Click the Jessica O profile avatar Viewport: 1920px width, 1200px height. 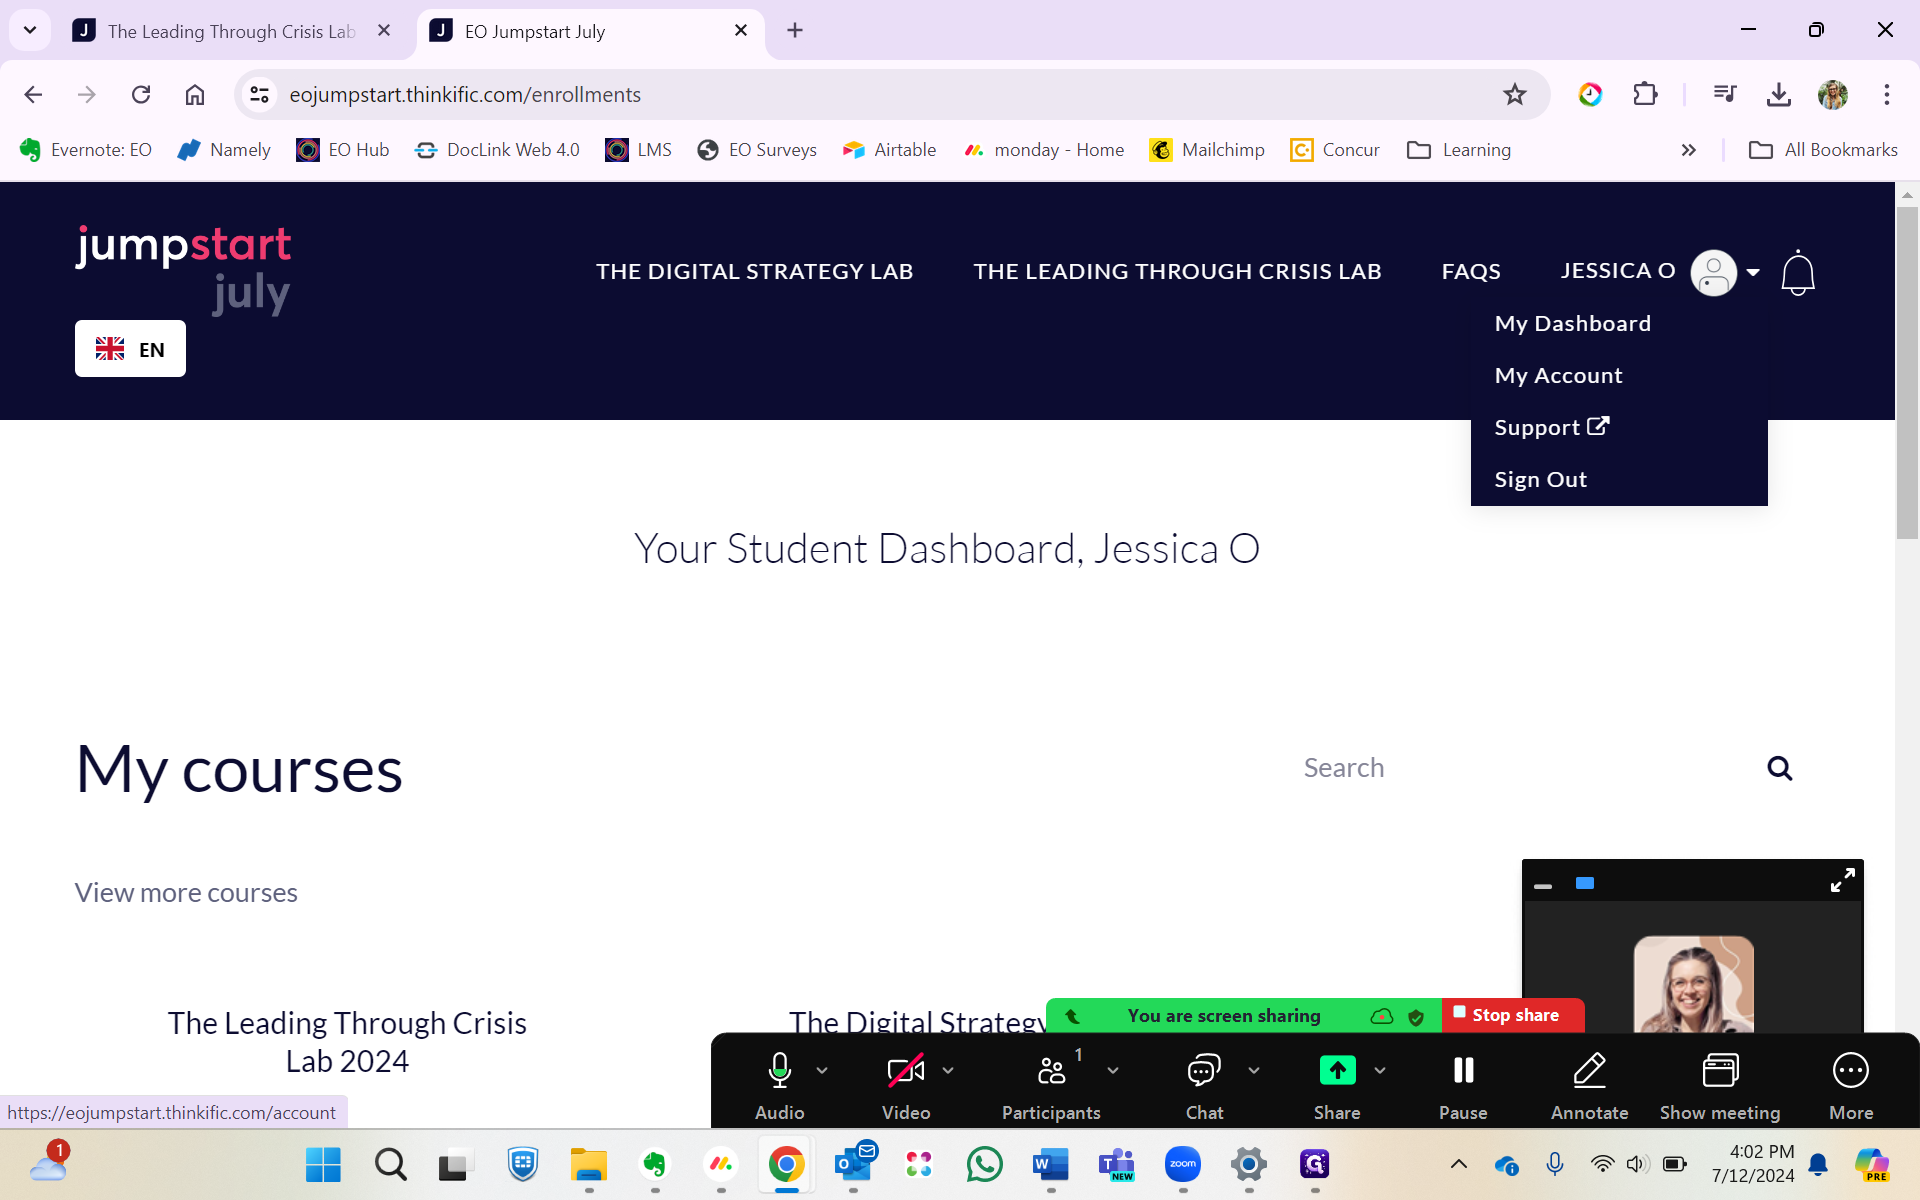(x=1713, y=272)
